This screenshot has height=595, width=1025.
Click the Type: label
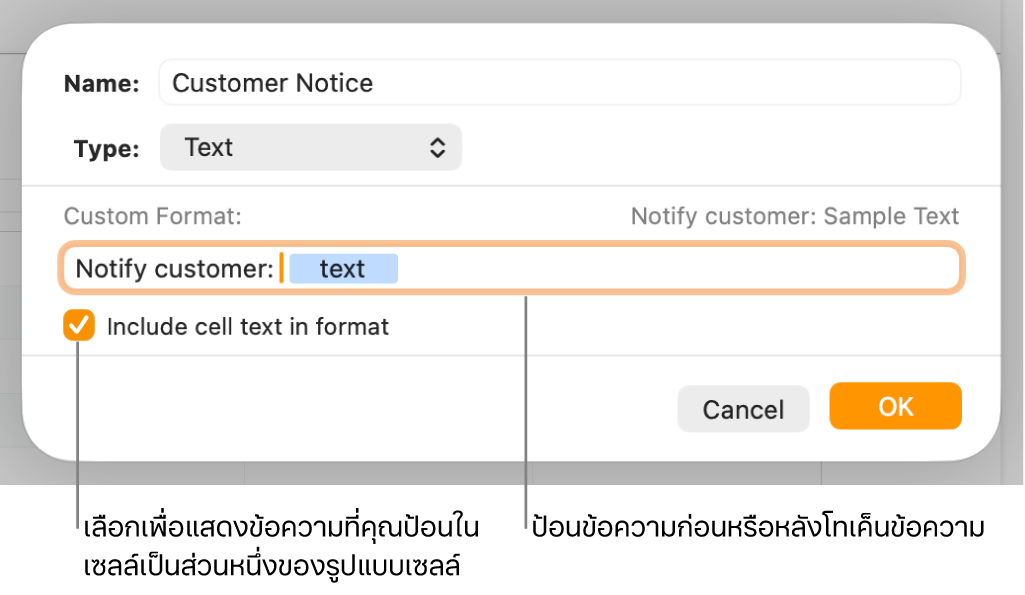pyautogui.click(x=107, y=149)
